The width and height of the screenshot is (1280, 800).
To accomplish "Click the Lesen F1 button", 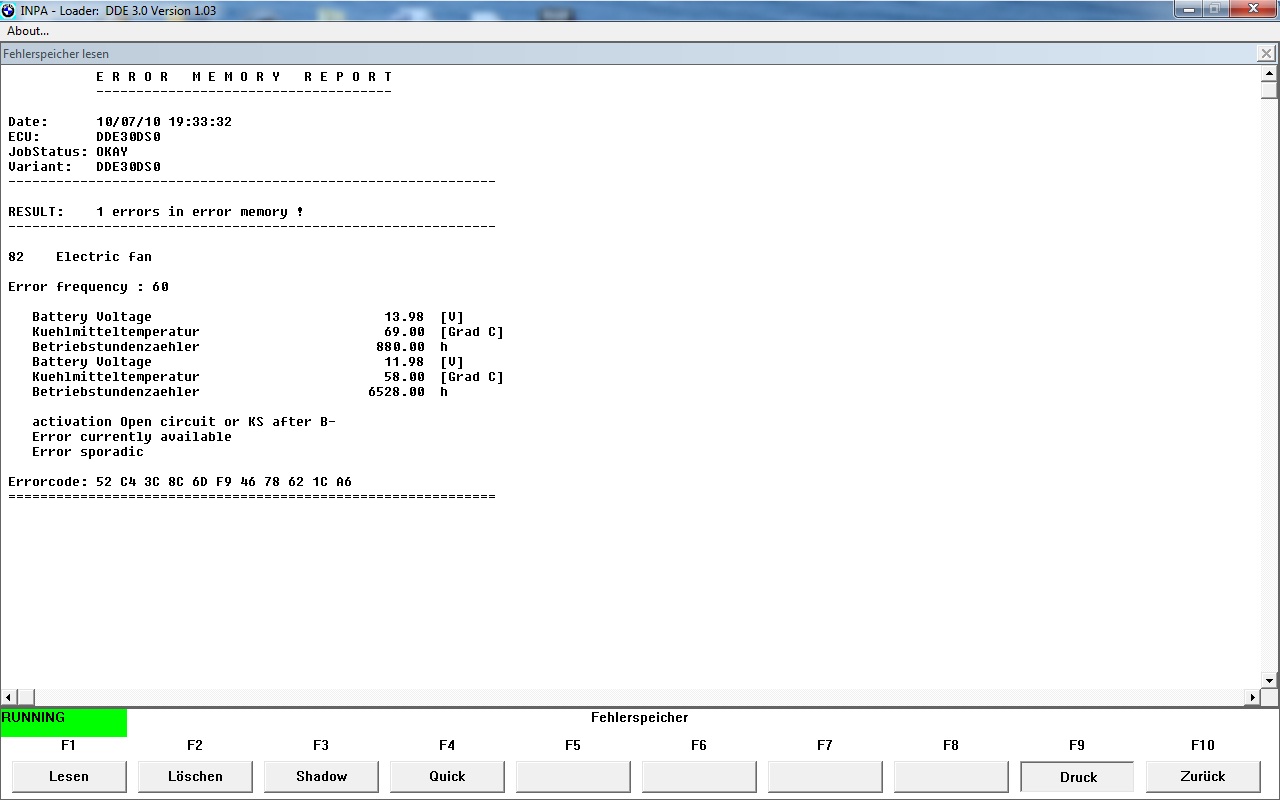I will click(x=69, y=776).
